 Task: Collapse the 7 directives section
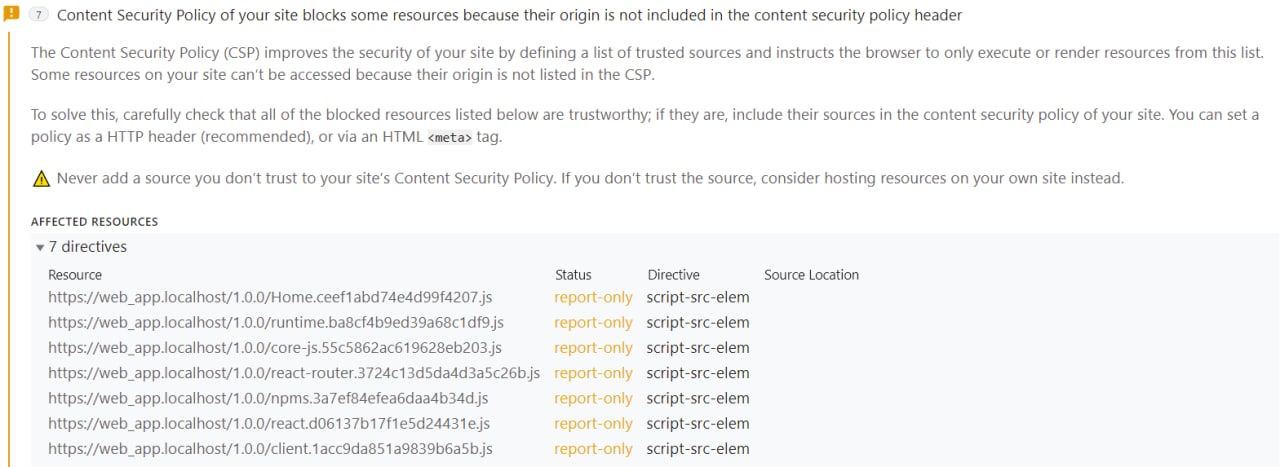(x=40, y=247)
